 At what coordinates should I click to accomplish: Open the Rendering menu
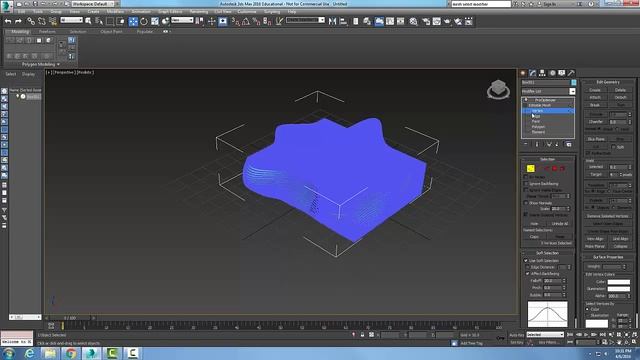(199, 12)
